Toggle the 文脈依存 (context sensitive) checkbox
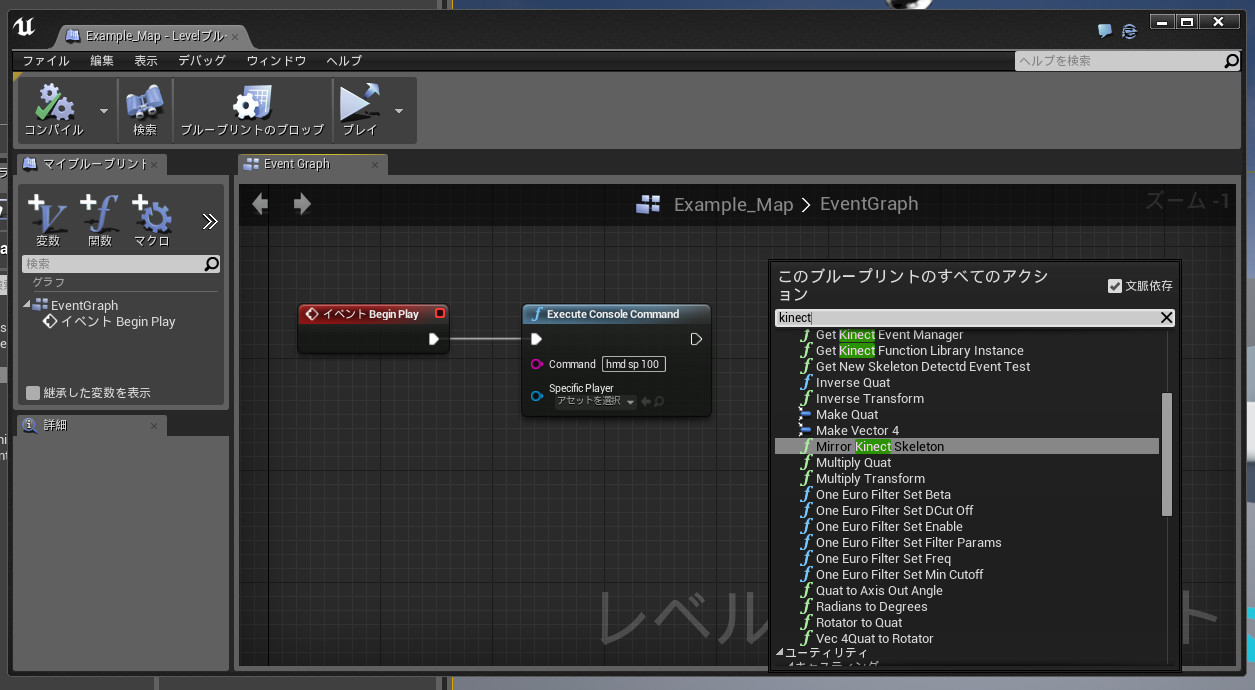The height and width of the screenshot is (690, 1255). [1115, 286]
